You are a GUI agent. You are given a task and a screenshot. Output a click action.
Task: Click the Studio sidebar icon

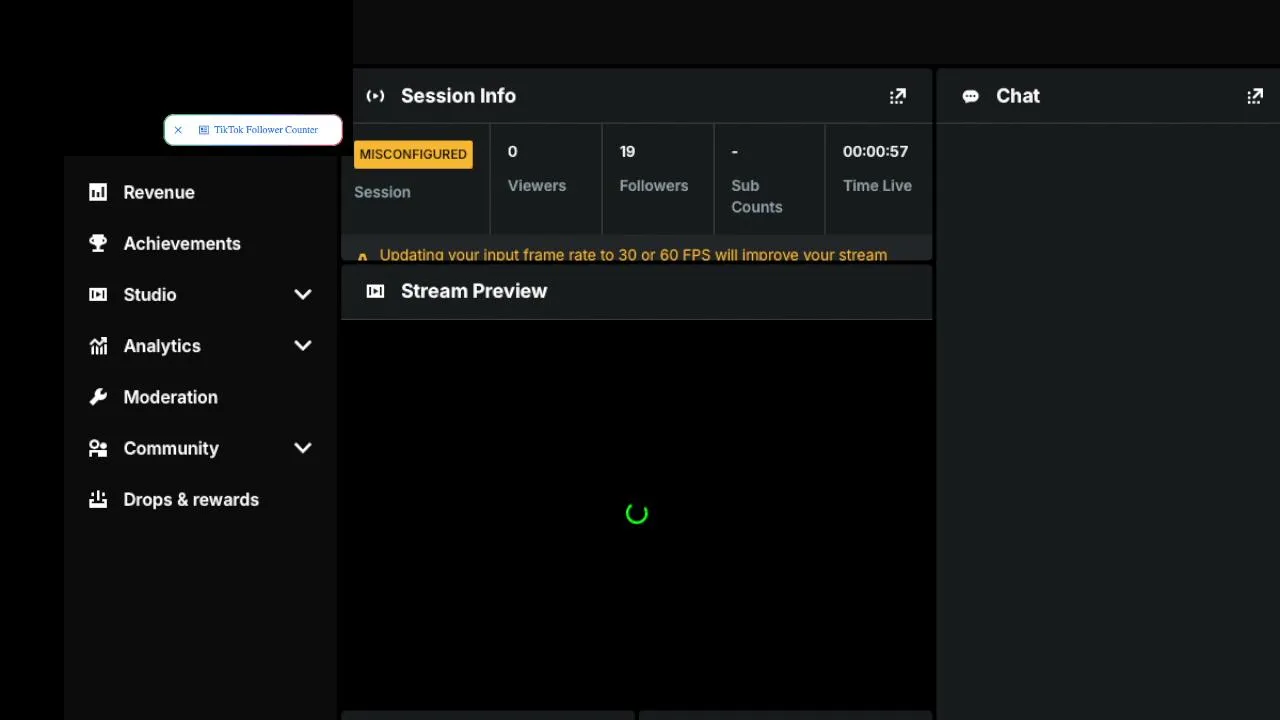pos(98,294)
